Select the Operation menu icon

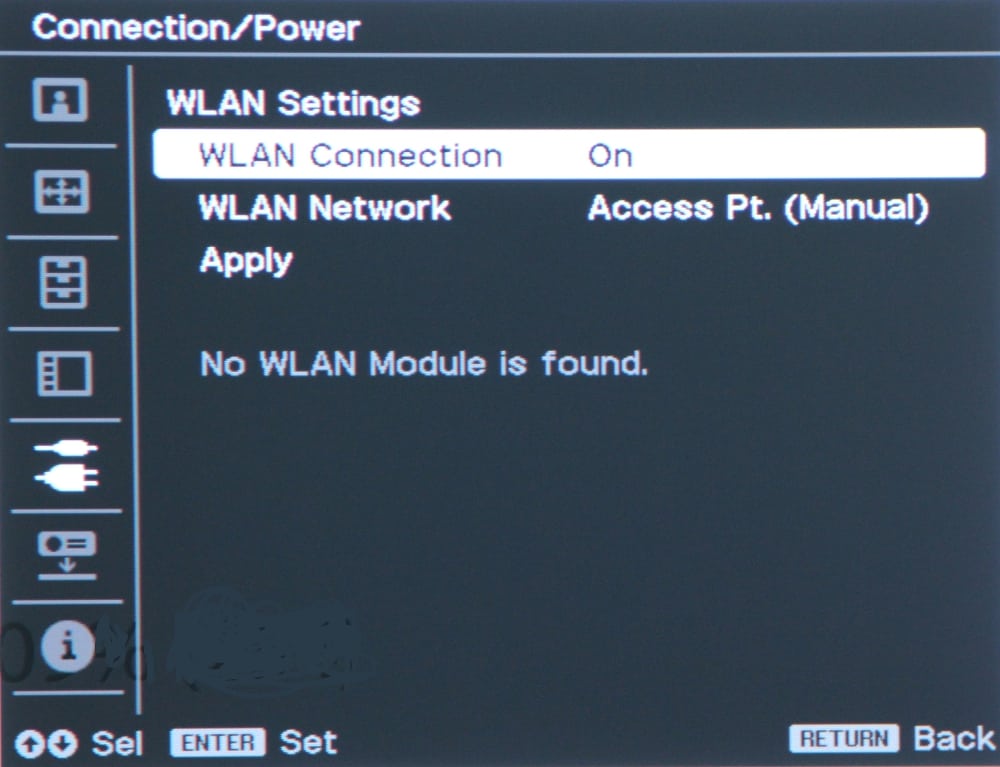[64, 374]
